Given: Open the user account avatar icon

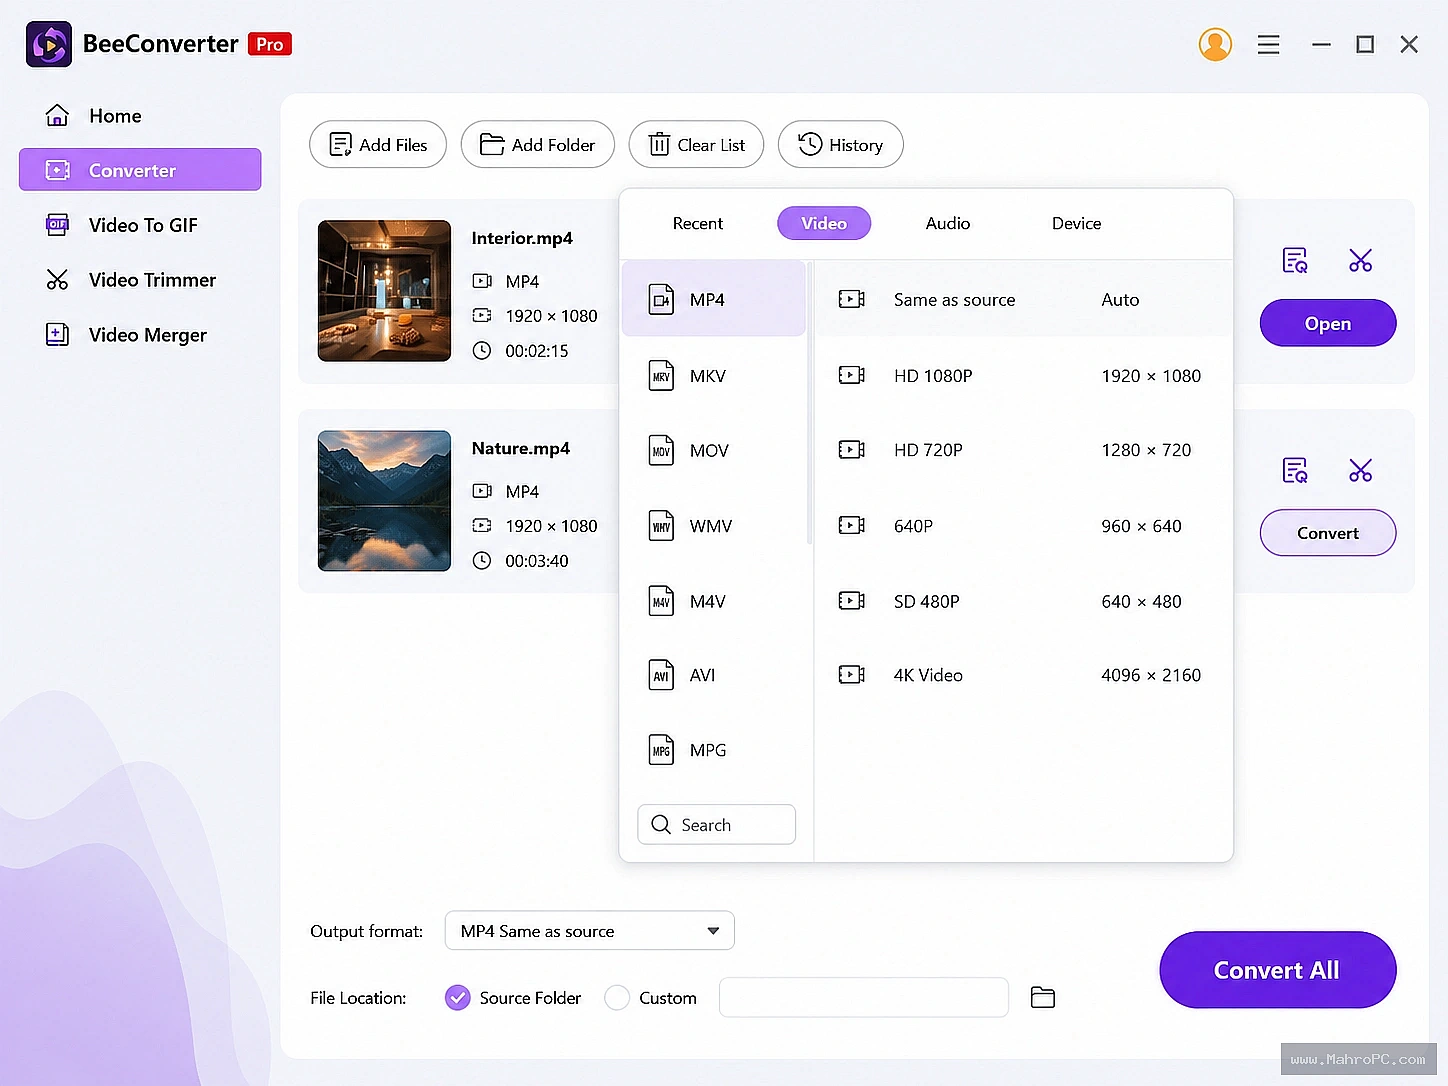Looking at the screenshot, I should pyautogui.click(x=1215, y=44).
